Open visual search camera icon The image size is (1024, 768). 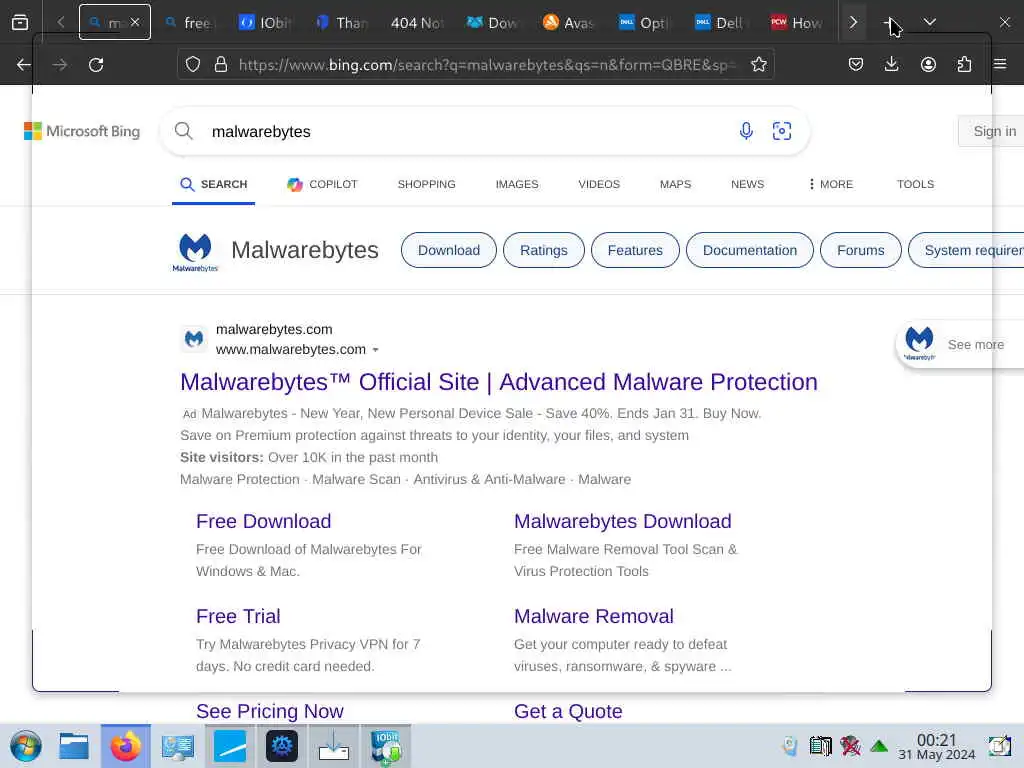pyautogui.click(x=782, y=131)
